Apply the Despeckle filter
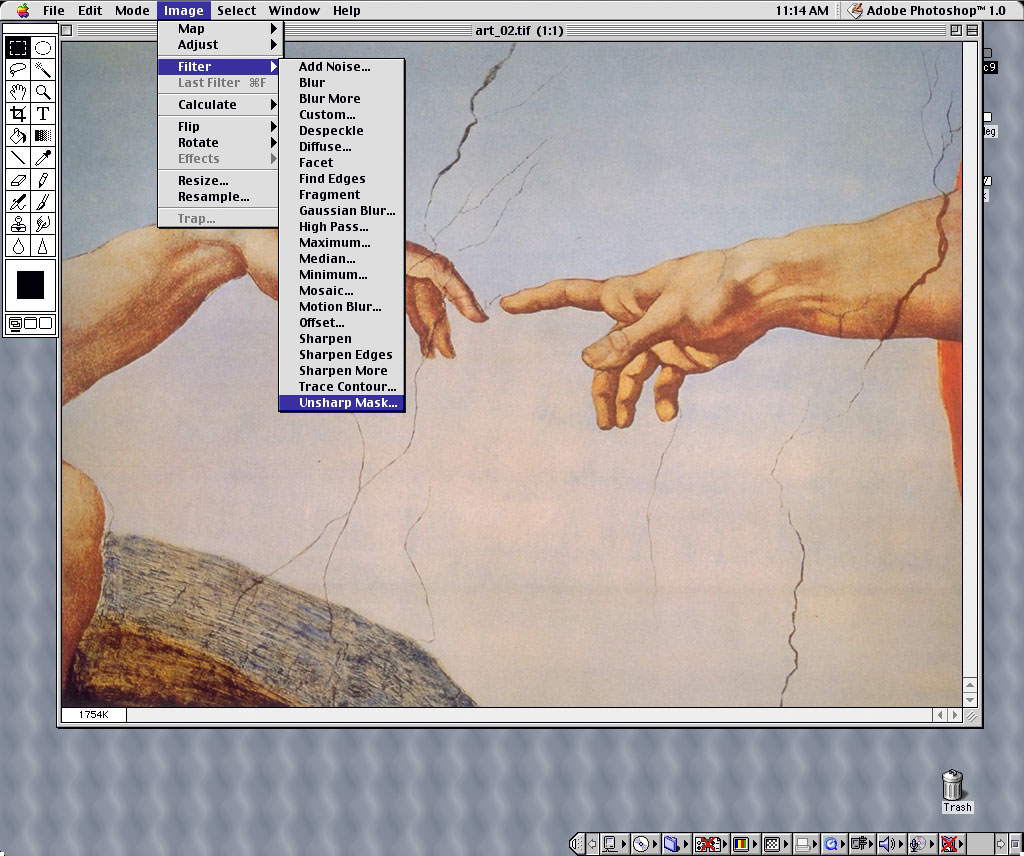The width and height of the screenshot is (1024, 856). pos(342,131)
